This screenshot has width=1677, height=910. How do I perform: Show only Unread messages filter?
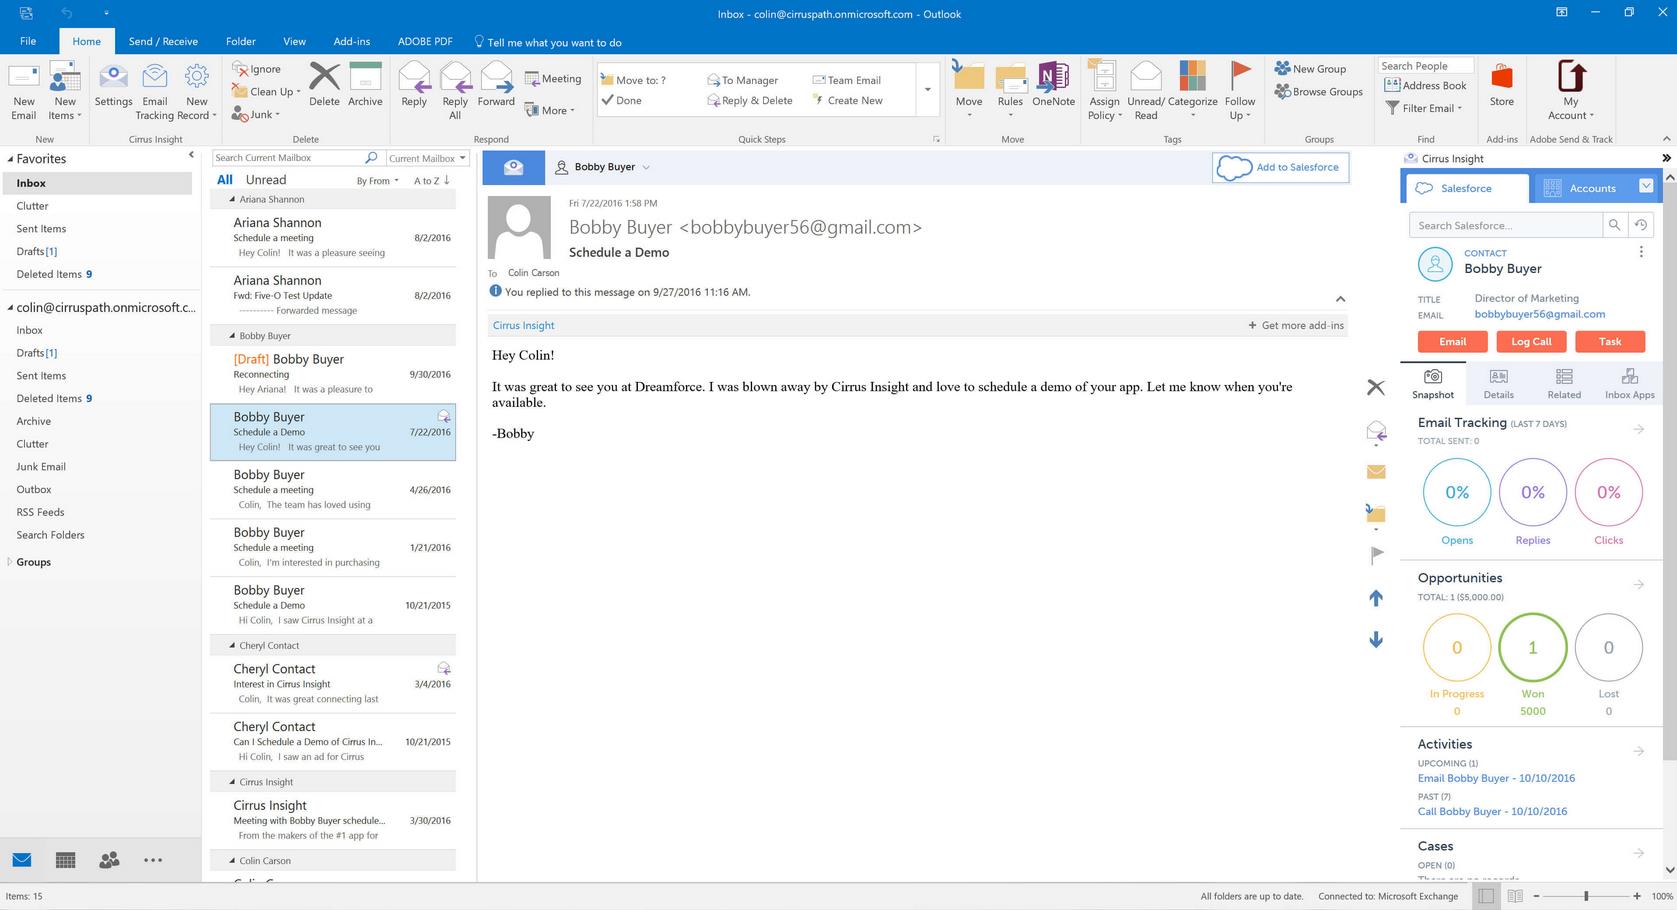pos(266,180)
